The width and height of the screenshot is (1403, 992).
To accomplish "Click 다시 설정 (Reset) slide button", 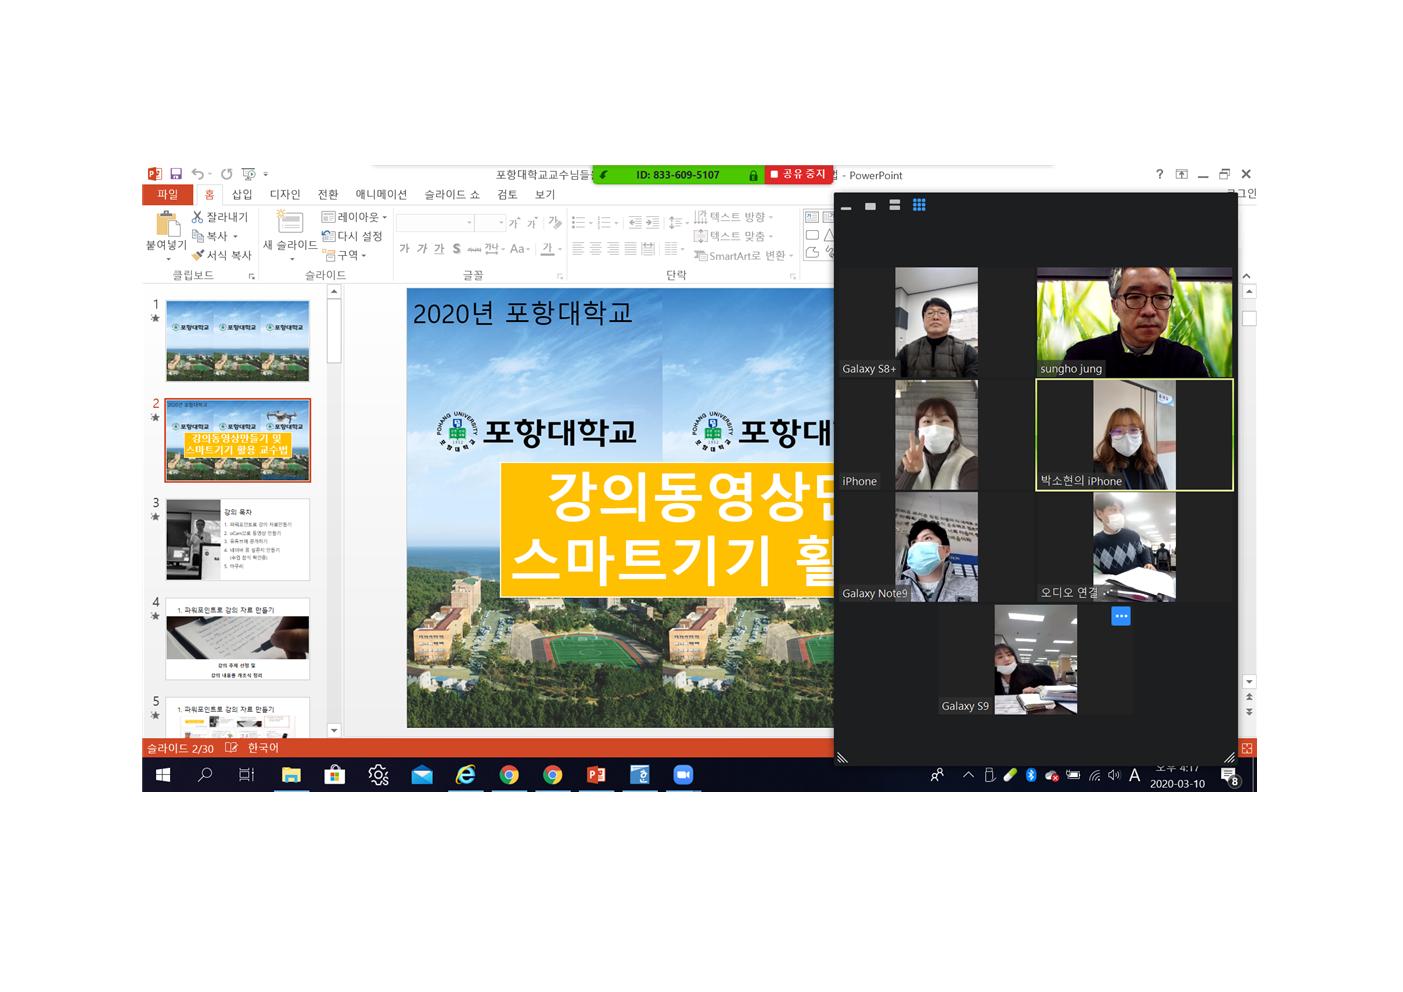I will (352, 236).
